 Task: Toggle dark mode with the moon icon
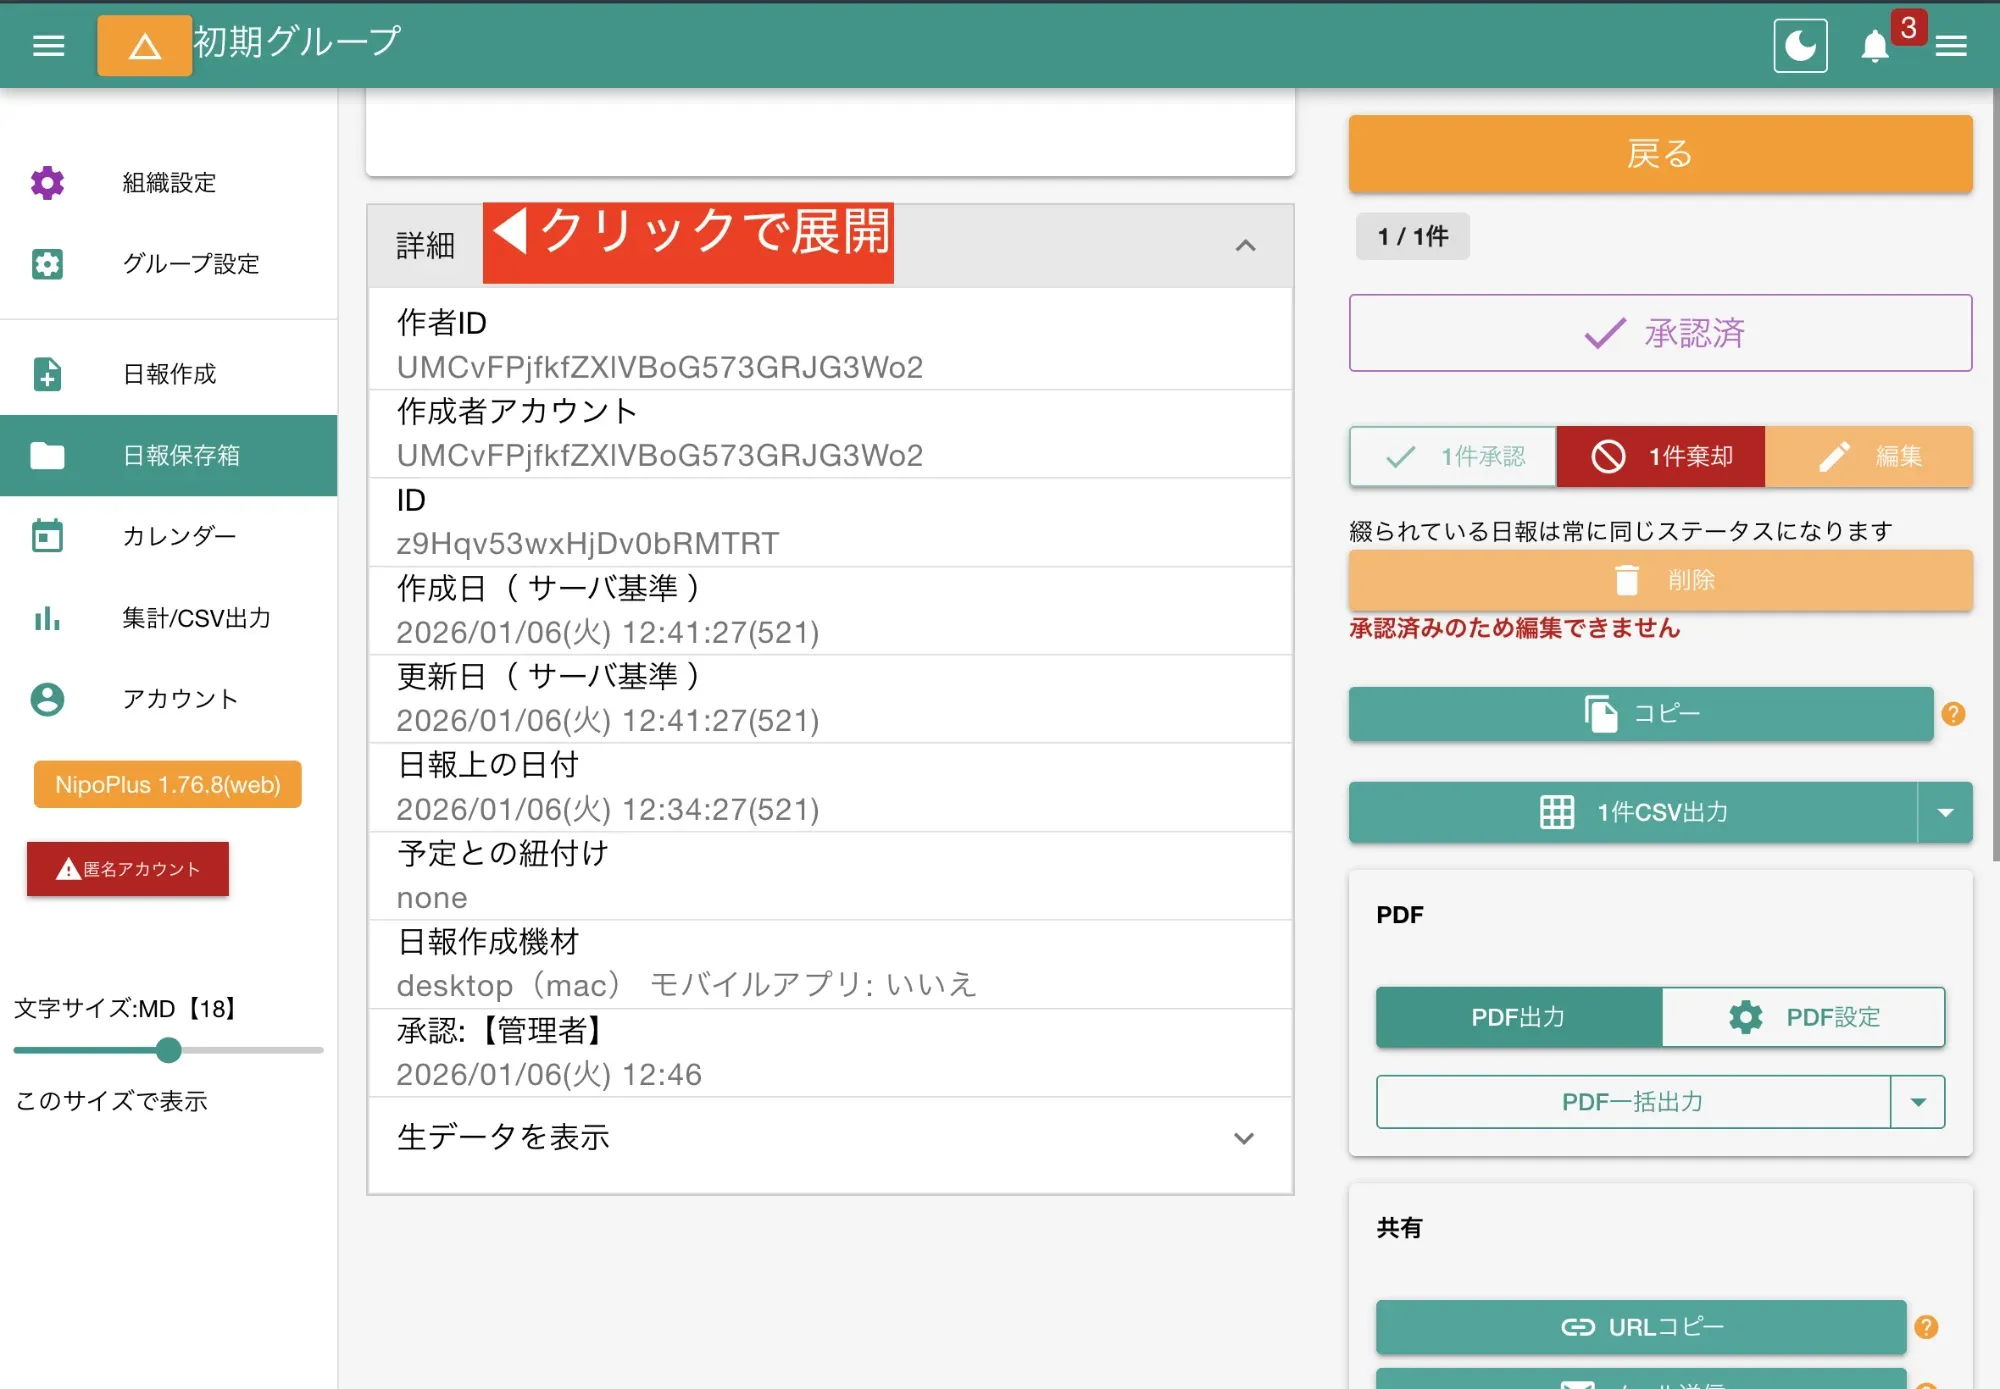[x=1800, y=46]
